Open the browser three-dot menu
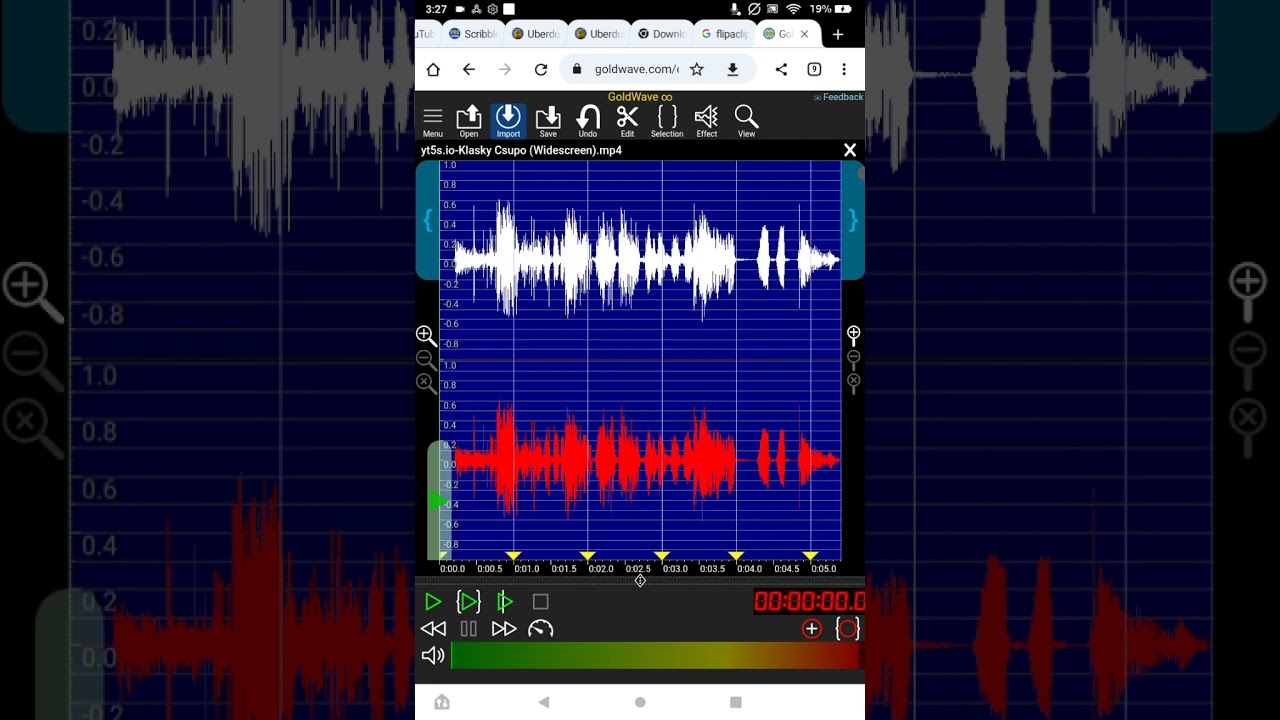 click(844, 69)
